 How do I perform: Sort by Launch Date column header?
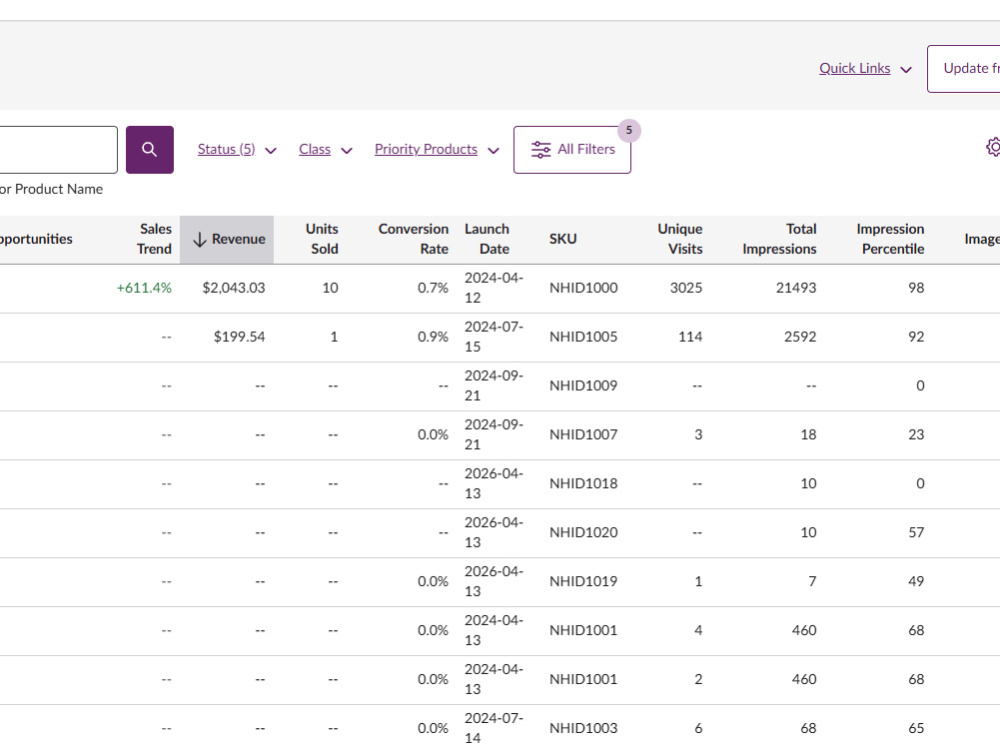coord(487,239)
